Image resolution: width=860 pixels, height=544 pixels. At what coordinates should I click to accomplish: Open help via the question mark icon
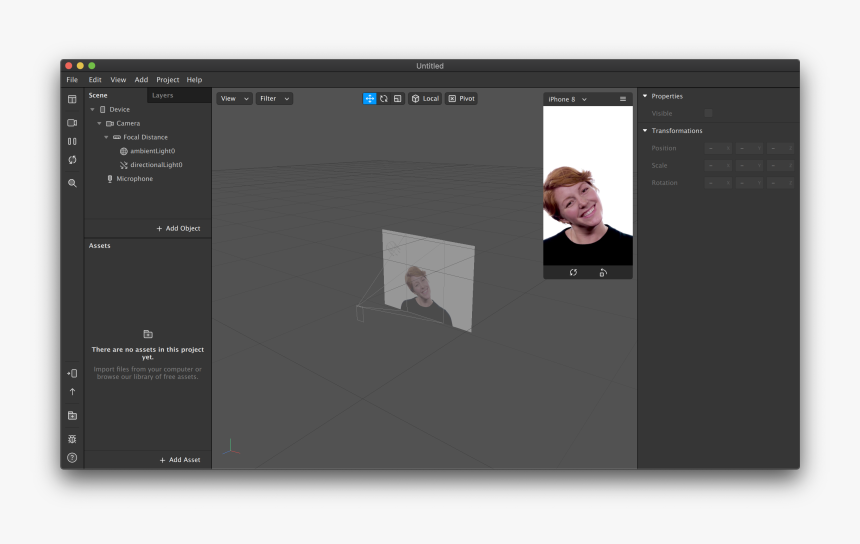click(72, 458)
